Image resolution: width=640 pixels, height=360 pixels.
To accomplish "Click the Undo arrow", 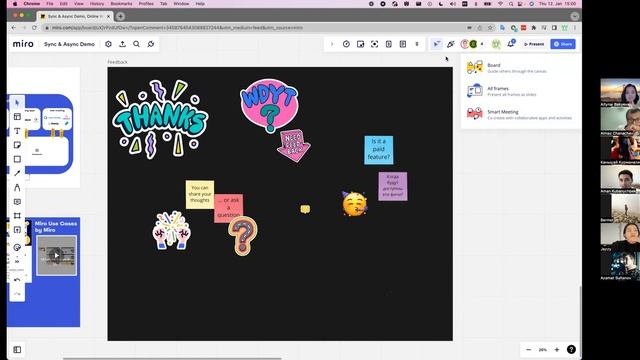I will (17, 280).
